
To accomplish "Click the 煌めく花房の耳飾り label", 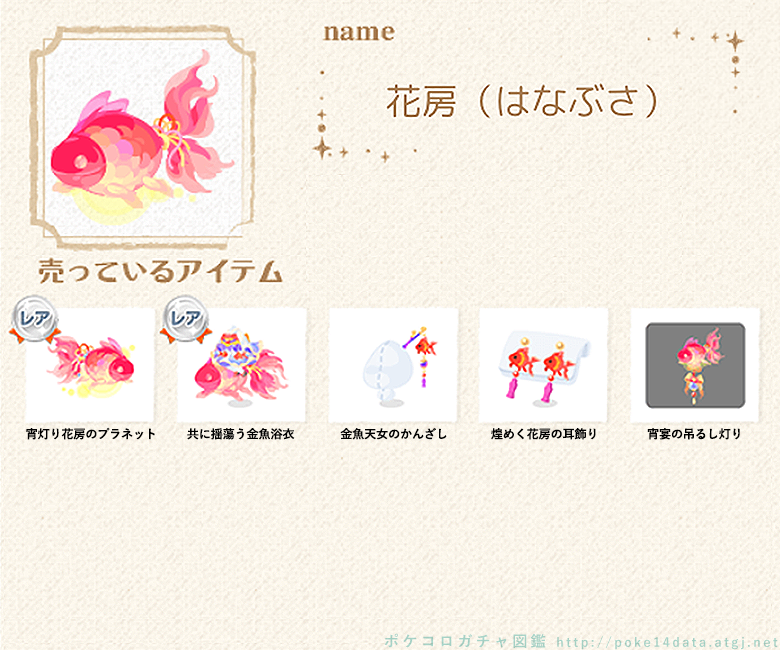I will coord(544,434).
